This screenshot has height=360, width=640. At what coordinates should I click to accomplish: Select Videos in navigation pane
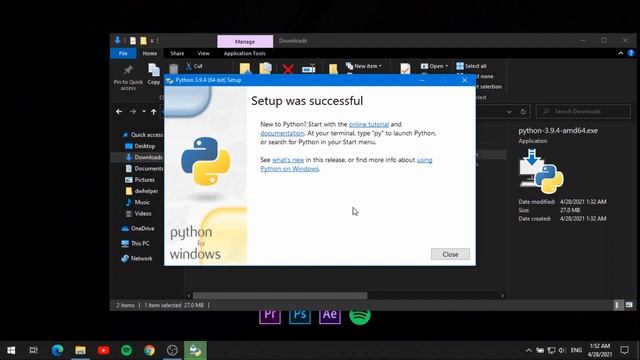tap(138, 213)
